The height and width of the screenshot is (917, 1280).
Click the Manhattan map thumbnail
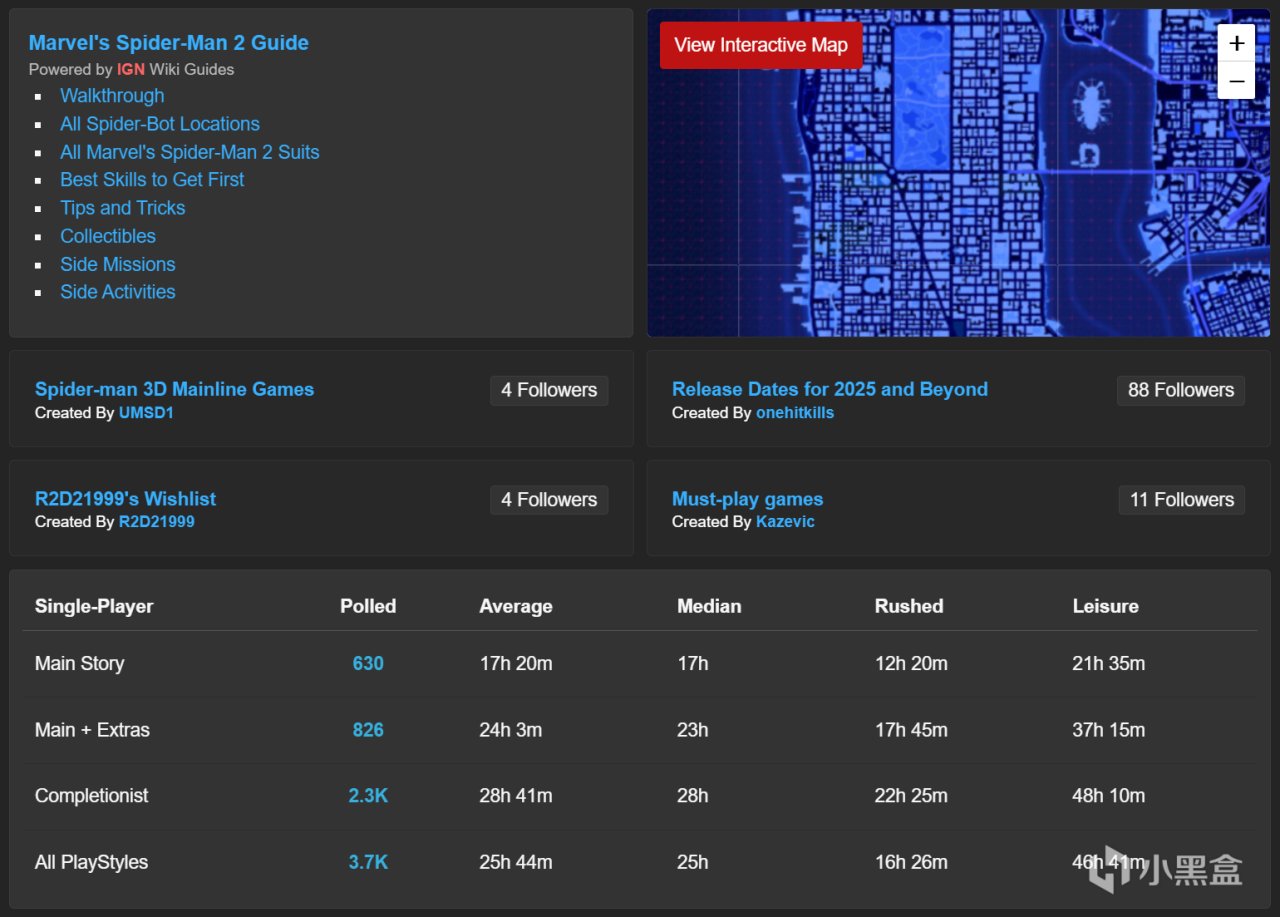958,173
